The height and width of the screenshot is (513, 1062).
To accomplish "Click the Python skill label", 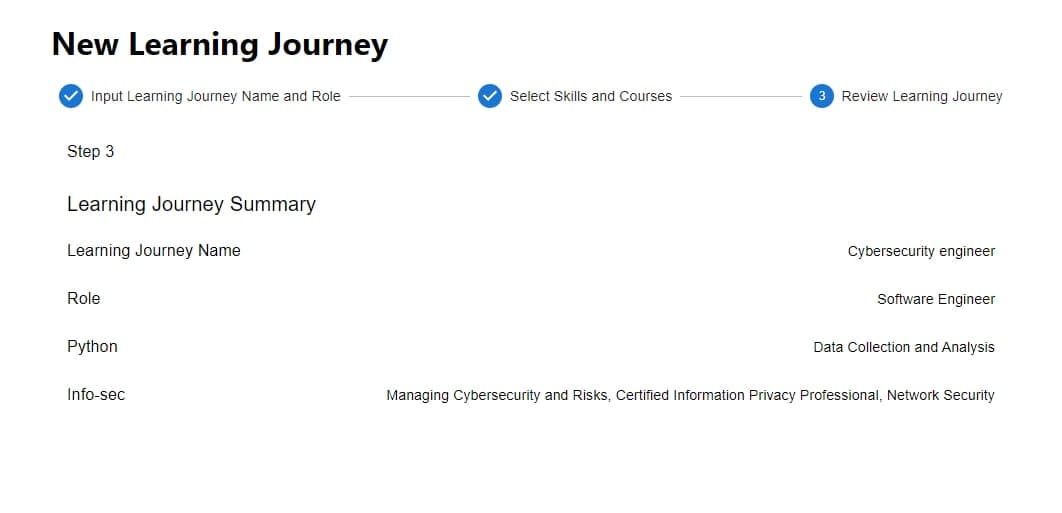I will [x=92, y=346].
